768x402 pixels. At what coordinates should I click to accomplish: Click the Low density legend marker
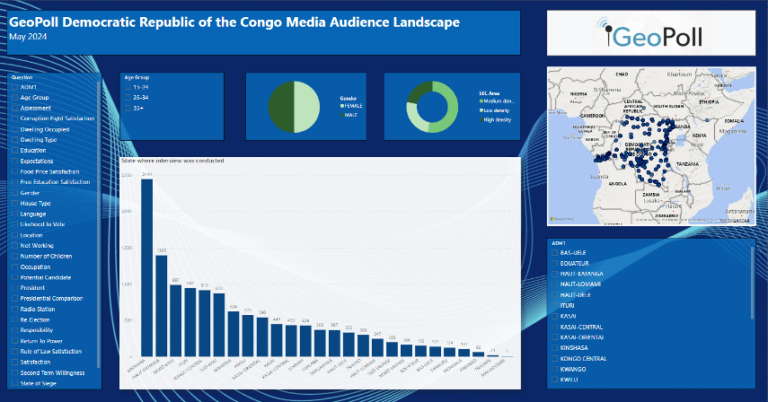479,110
